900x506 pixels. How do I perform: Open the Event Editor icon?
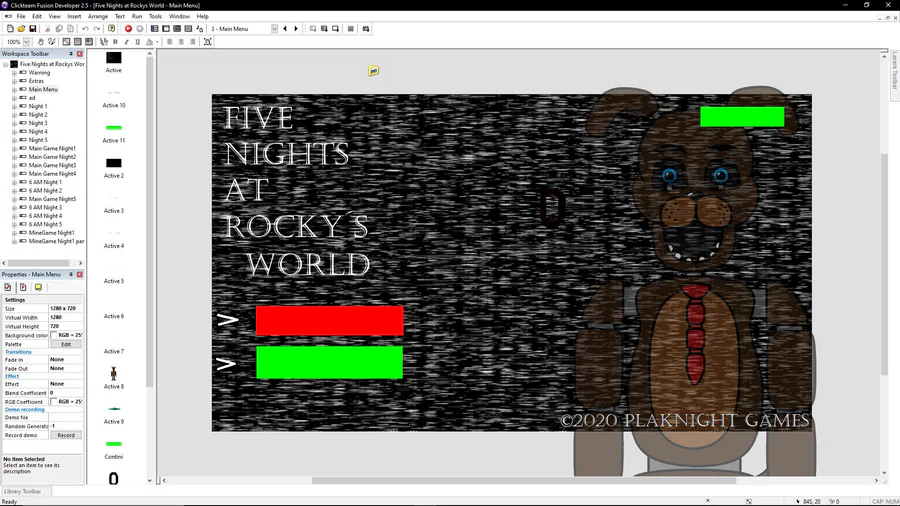point(177,29)
